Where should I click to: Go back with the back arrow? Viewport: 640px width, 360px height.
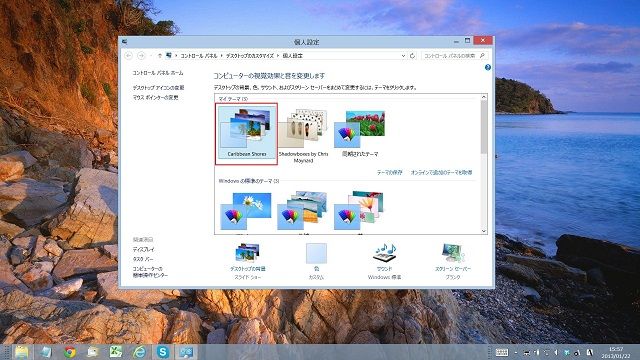coord(129,56)
